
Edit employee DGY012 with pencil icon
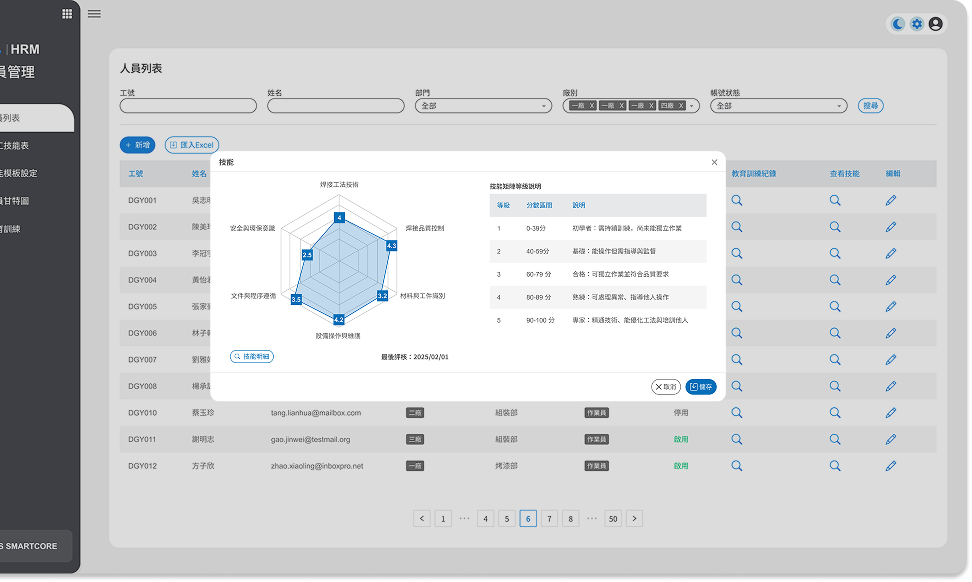(x=891, y=466)
